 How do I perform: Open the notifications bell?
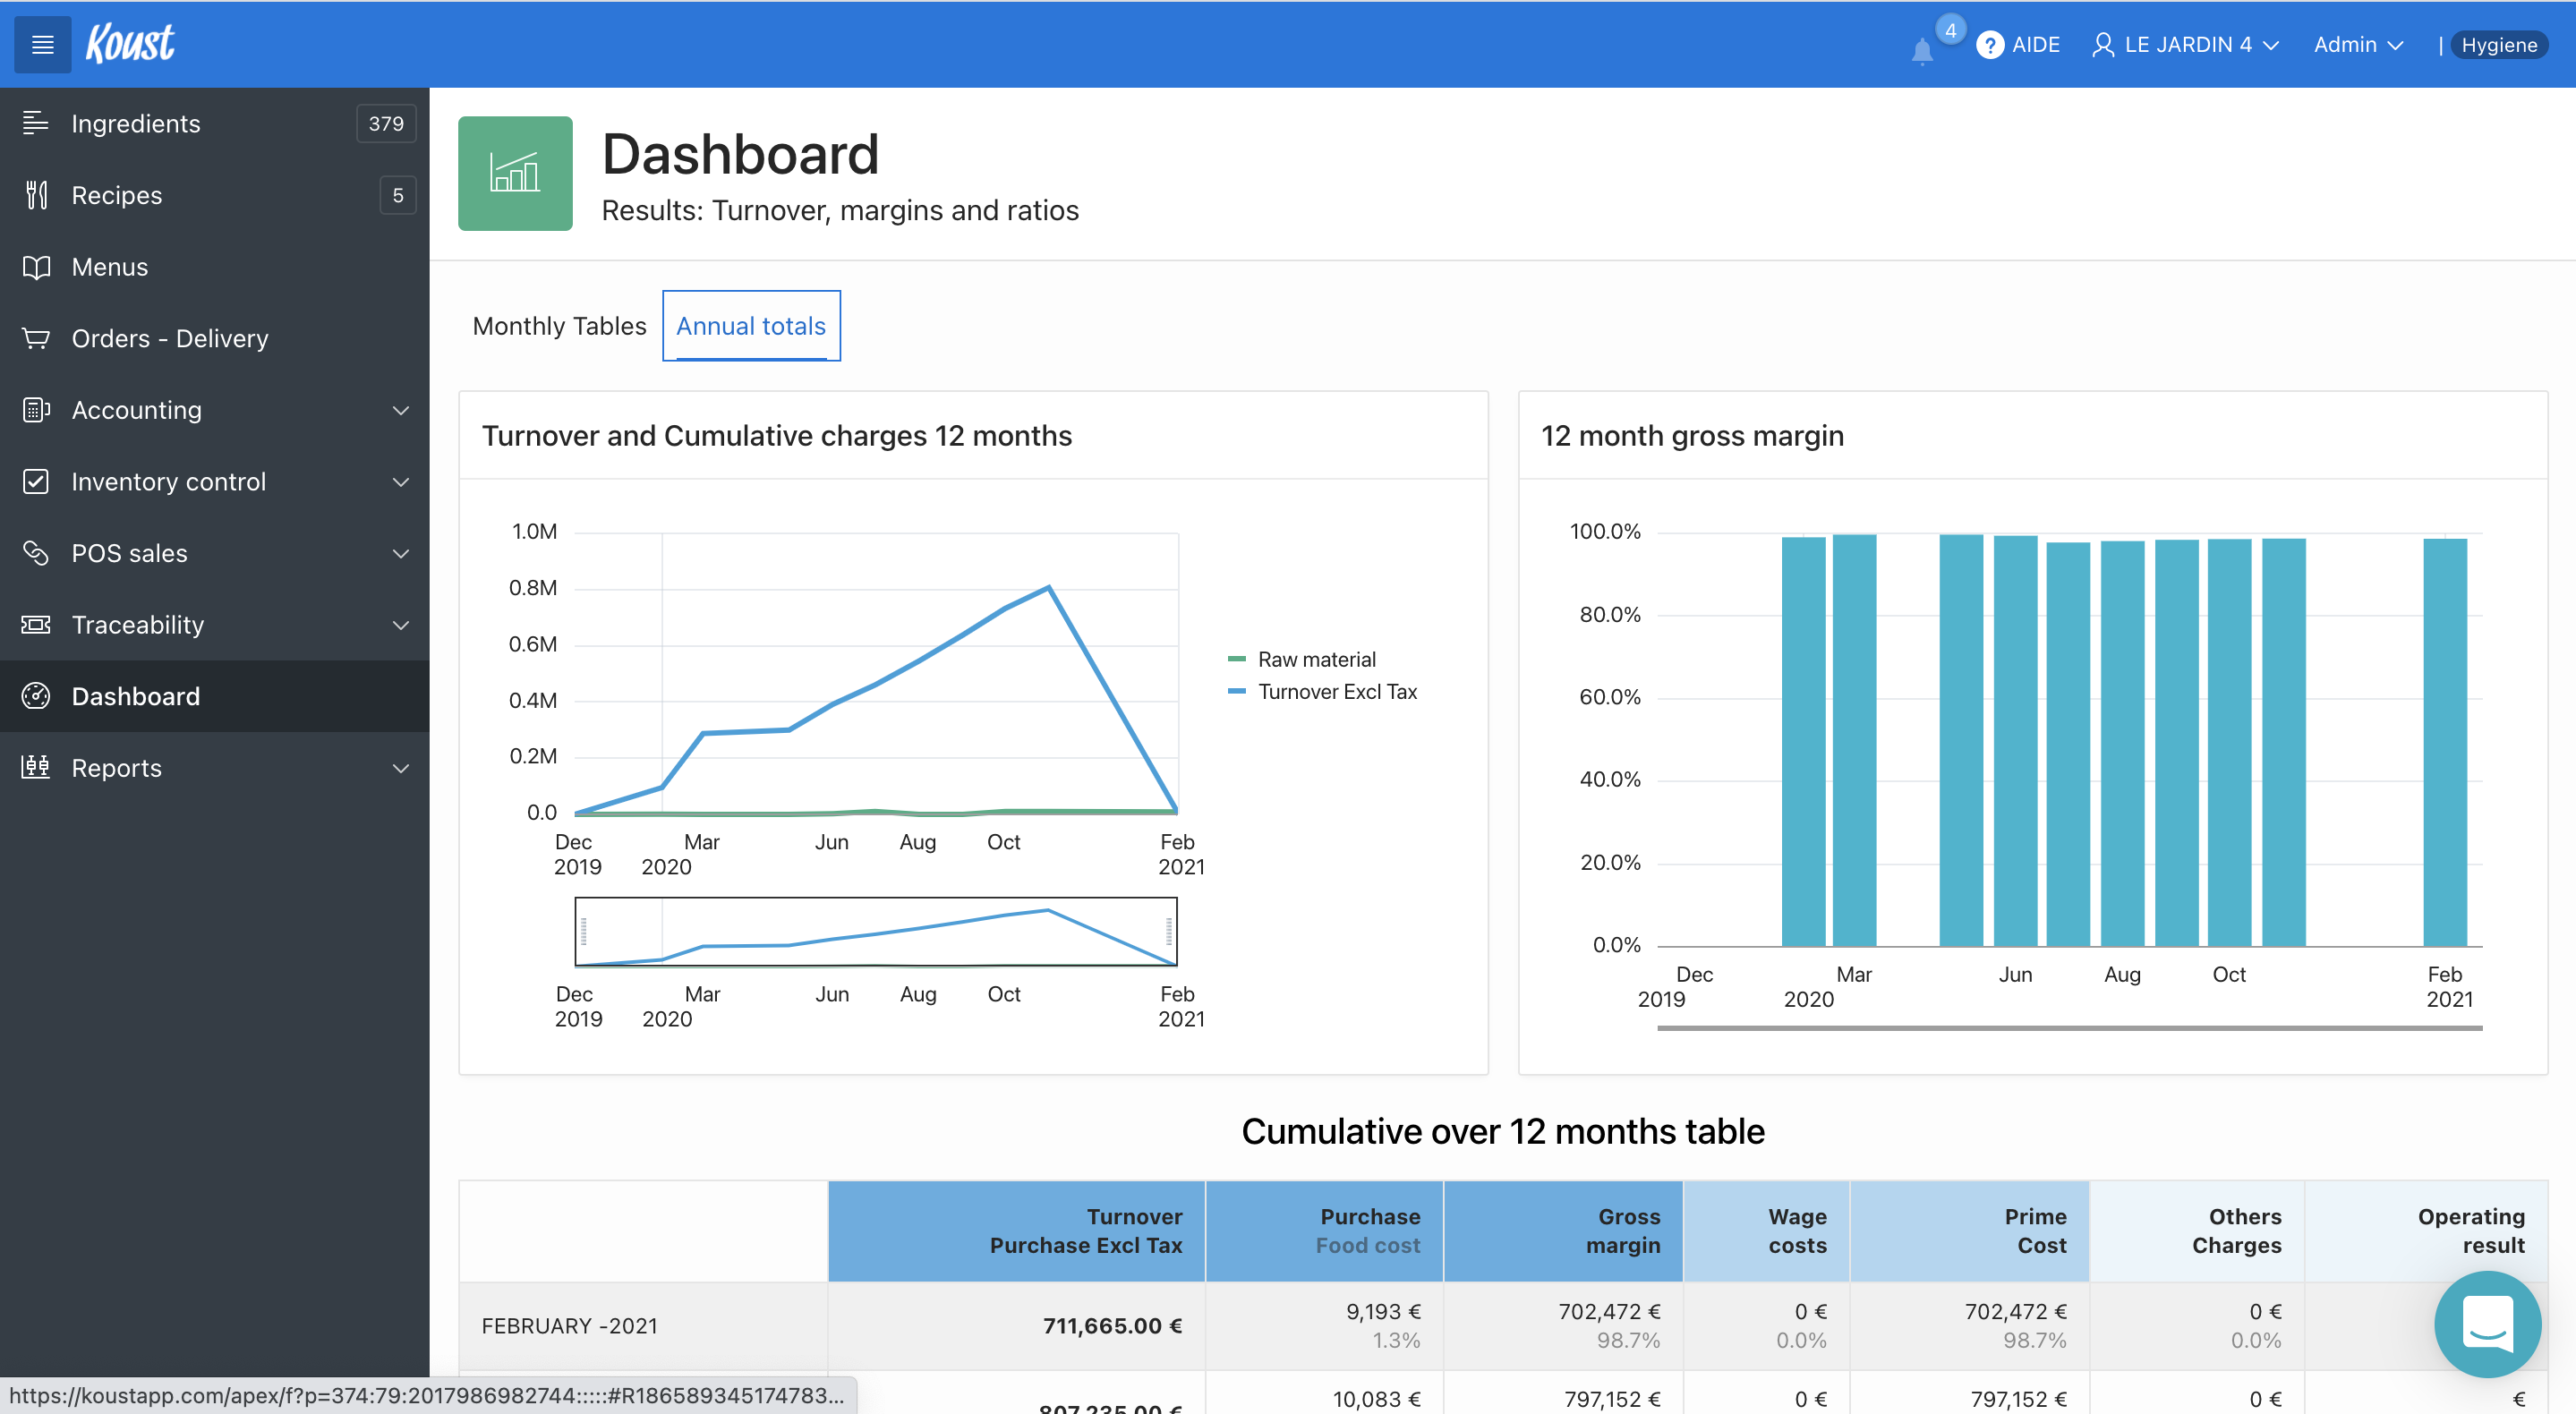1921,50
